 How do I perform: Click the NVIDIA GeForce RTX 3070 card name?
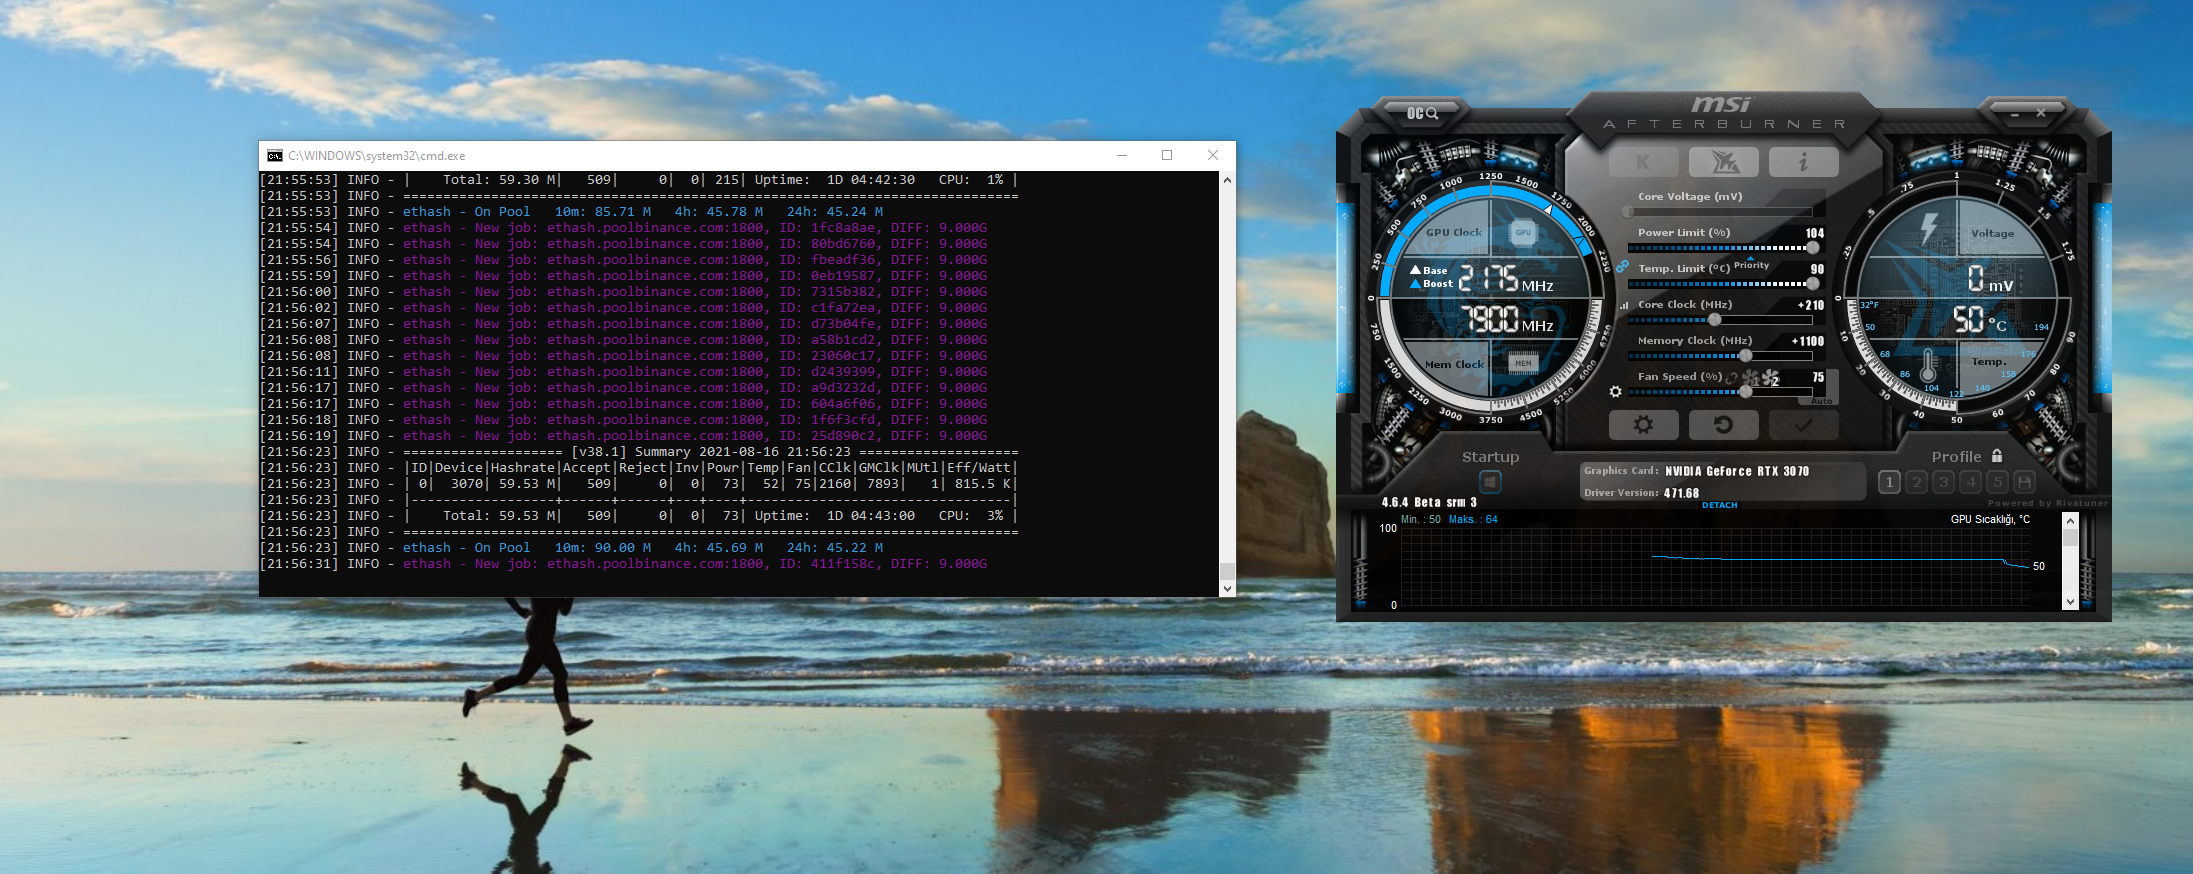[1737, 471]
